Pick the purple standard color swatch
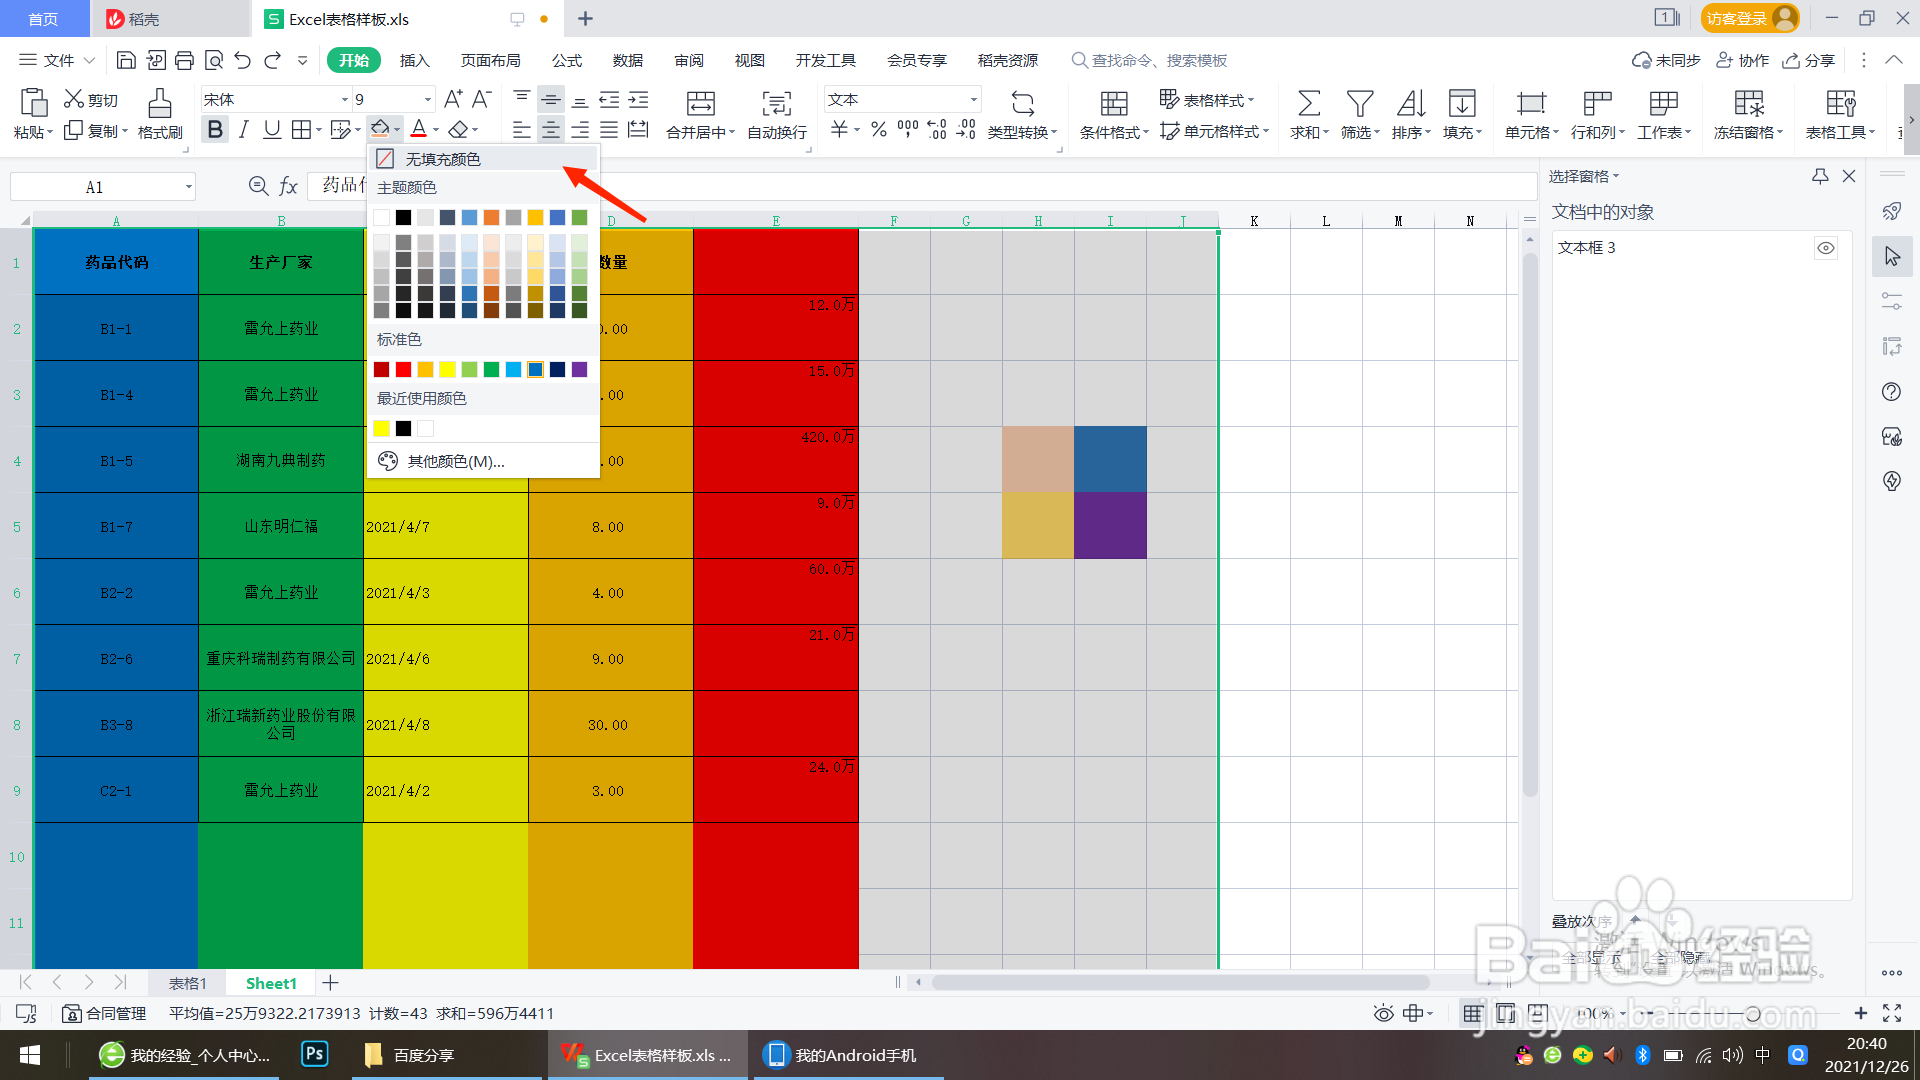 (x=580, y=370)
